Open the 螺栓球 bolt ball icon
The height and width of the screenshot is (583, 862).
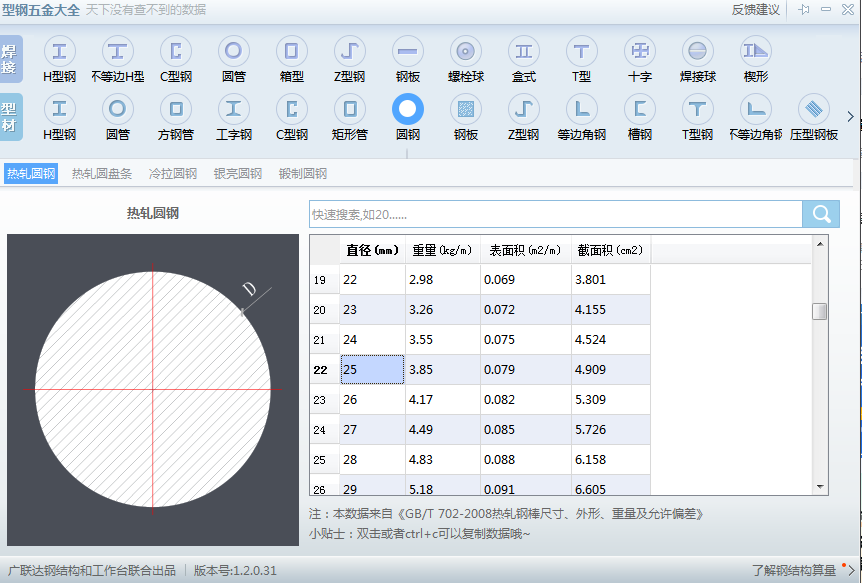pyautogui.click(x=466, y=52)
